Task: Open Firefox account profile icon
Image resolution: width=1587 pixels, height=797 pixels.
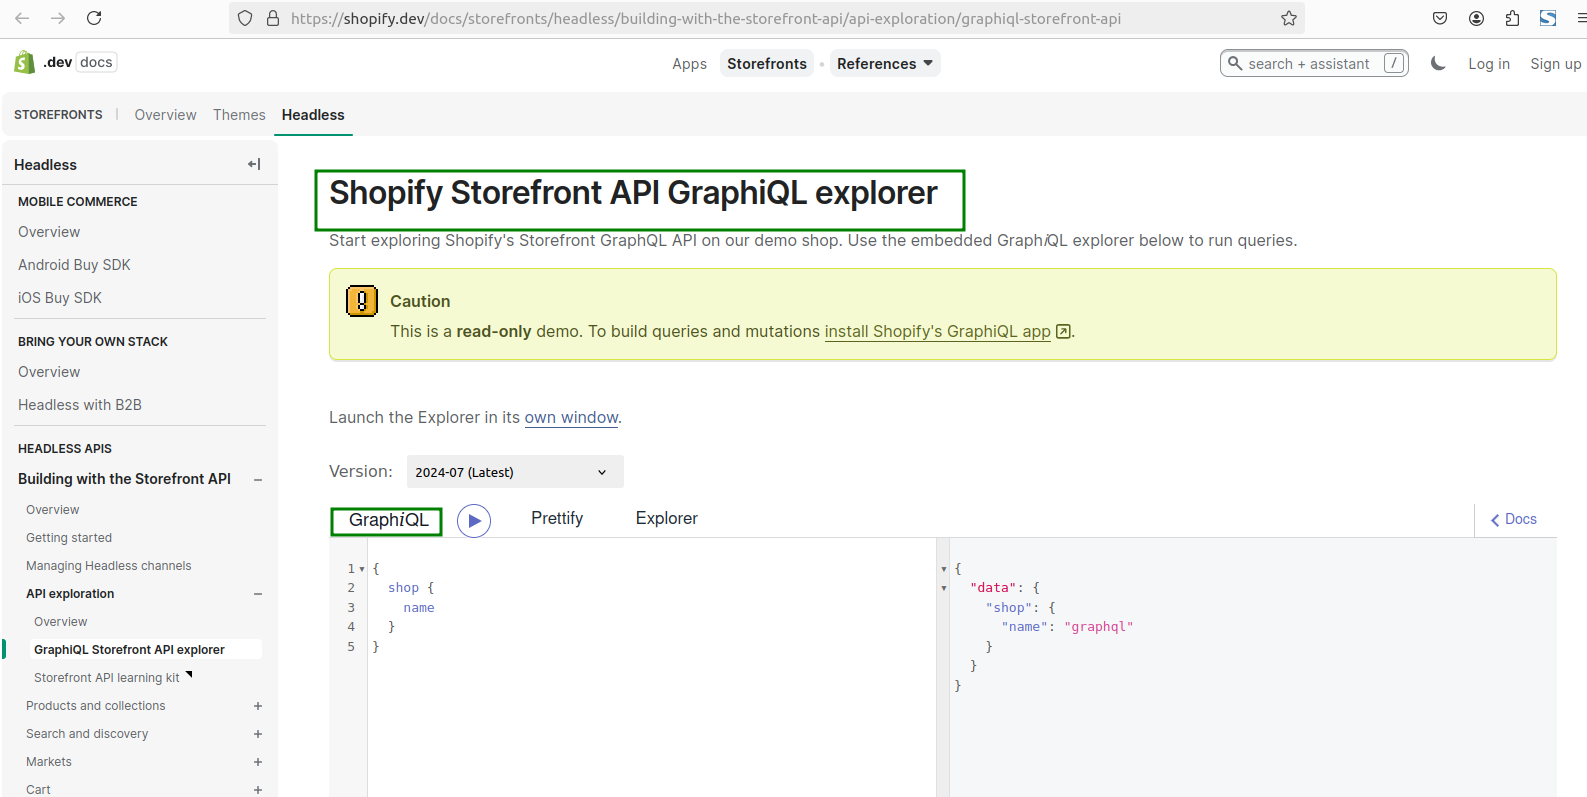Action: coord(1476,18)
